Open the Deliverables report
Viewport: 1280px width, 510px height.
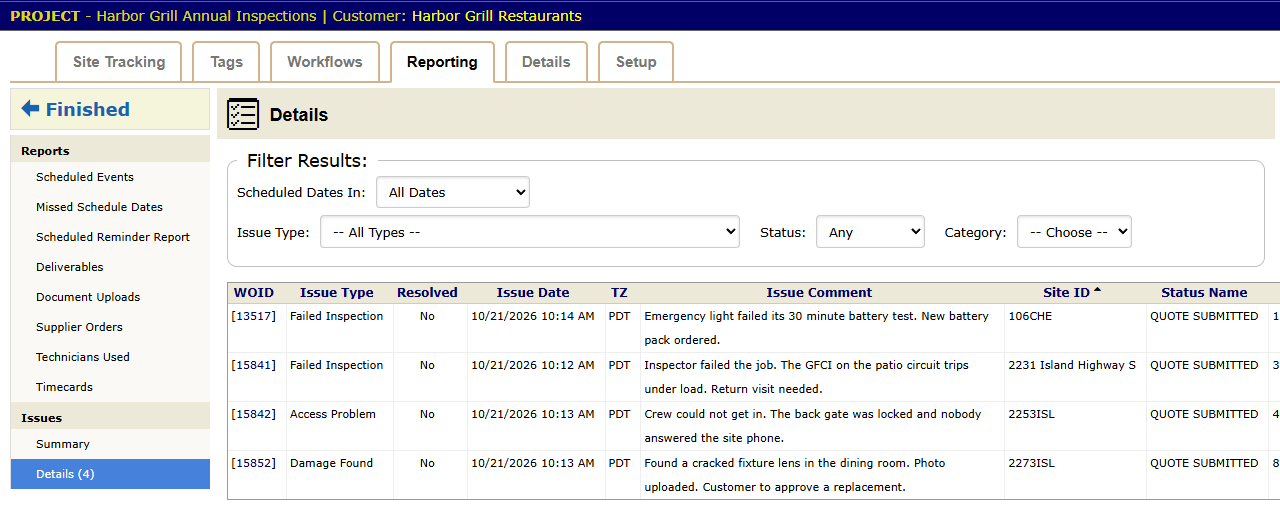click(x=70, y=267)
